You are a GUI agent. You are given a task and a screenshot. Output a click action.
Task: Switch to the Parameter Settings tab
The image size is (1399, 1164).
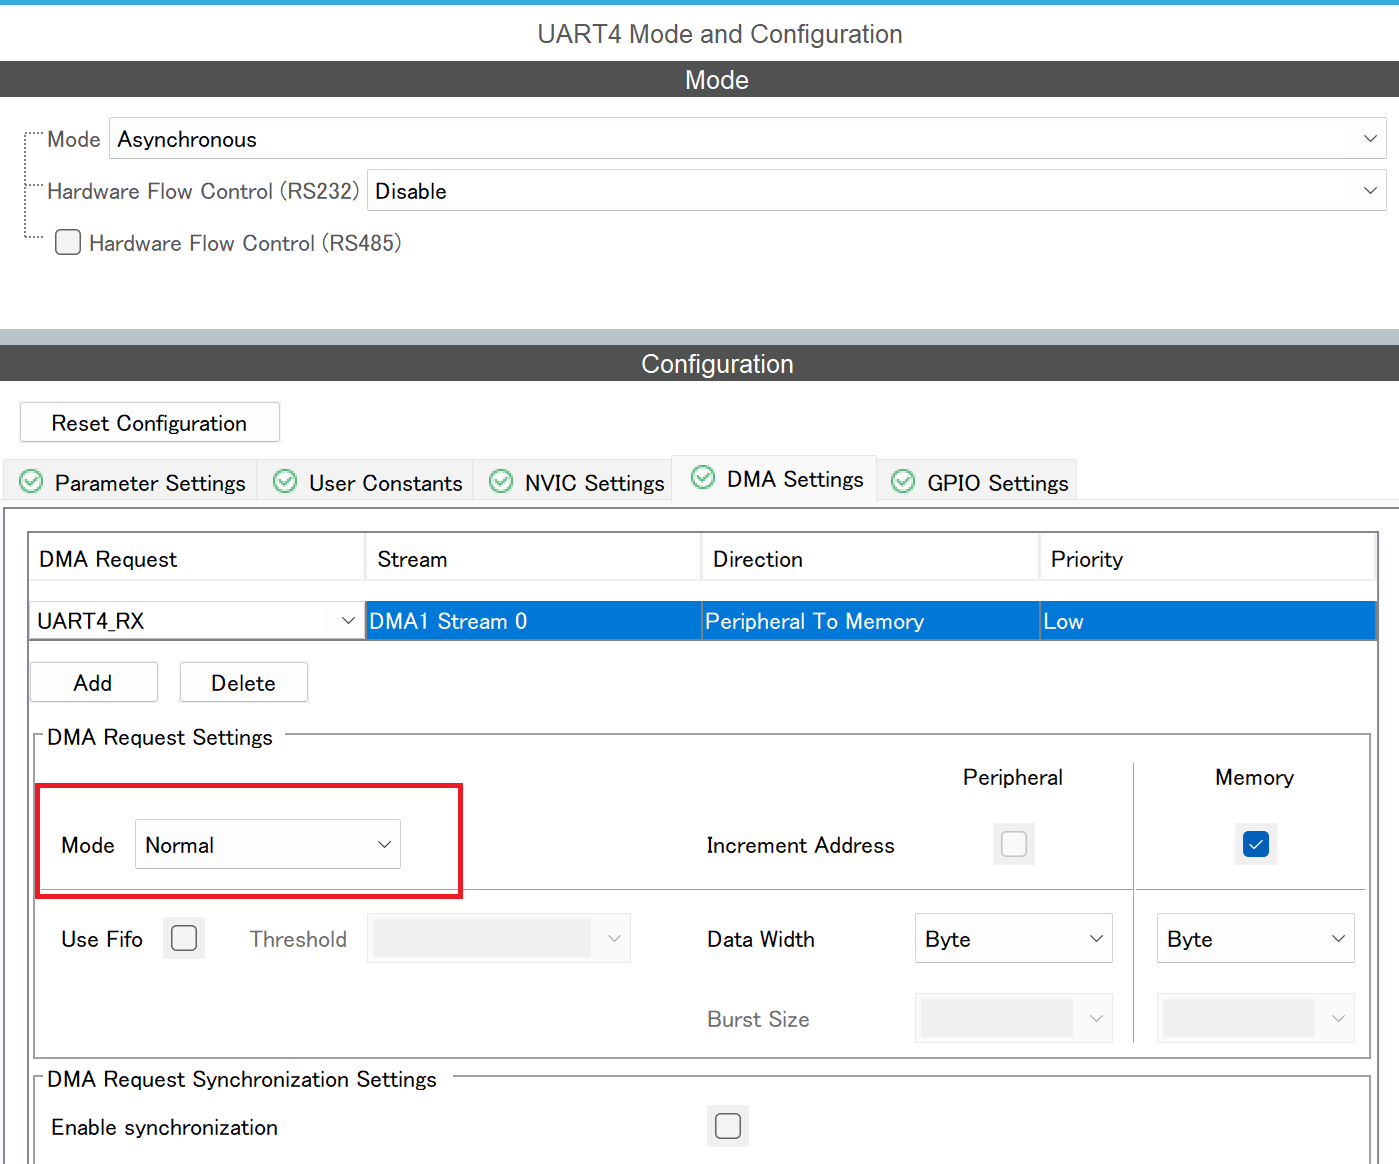coord(150,482)
